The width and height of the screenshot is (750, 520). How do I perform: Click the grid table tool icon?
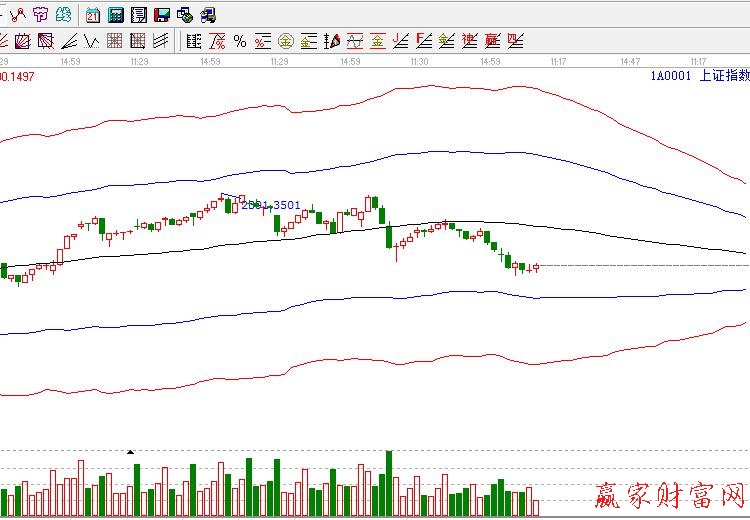[114, 41]
